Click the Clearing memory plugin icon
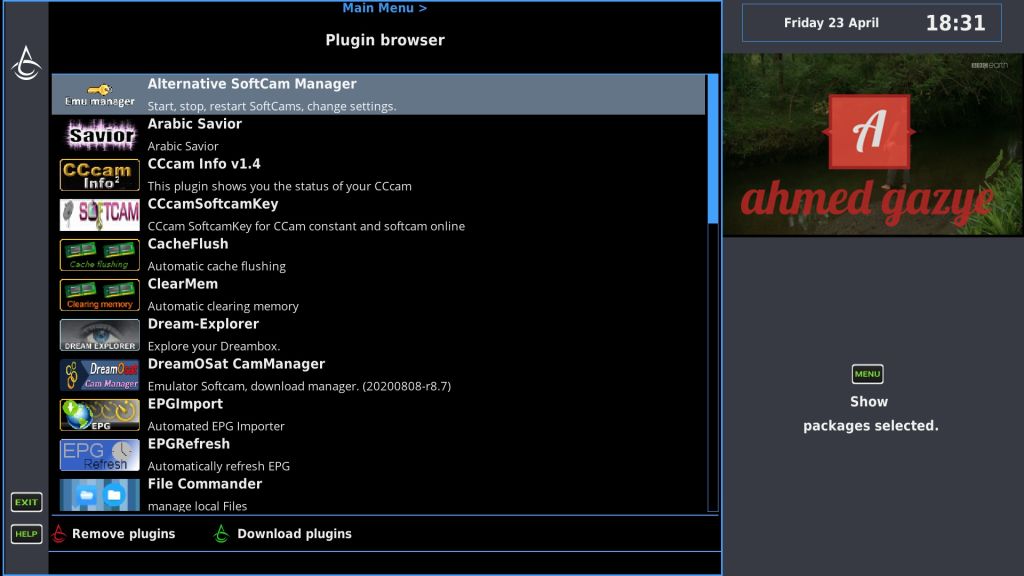 [99, 295]
